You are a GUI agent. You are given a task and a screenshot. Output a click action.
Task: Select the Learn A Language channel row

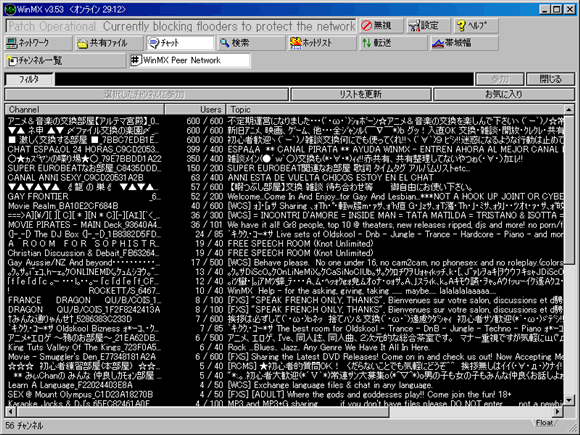tap(284, 385)
